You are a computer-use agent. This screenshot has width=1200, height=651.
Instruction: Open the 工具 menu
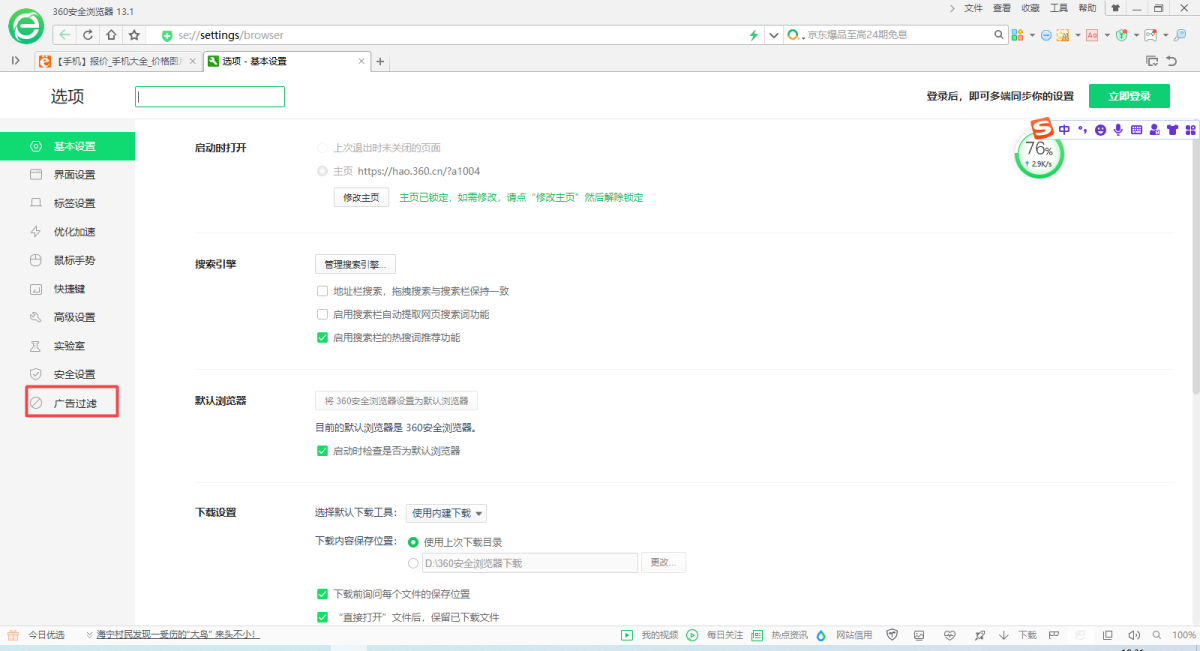click(x=1059, y=8)
